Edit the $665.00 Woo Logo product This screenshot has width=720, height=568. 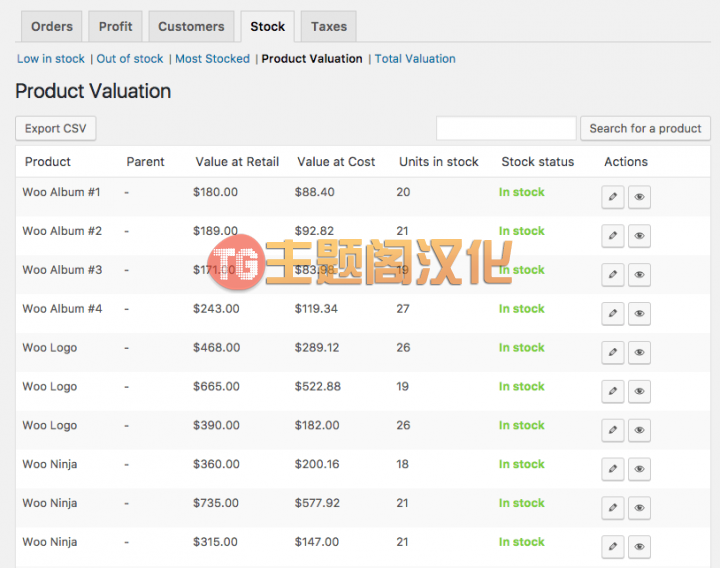pos(613,391)
